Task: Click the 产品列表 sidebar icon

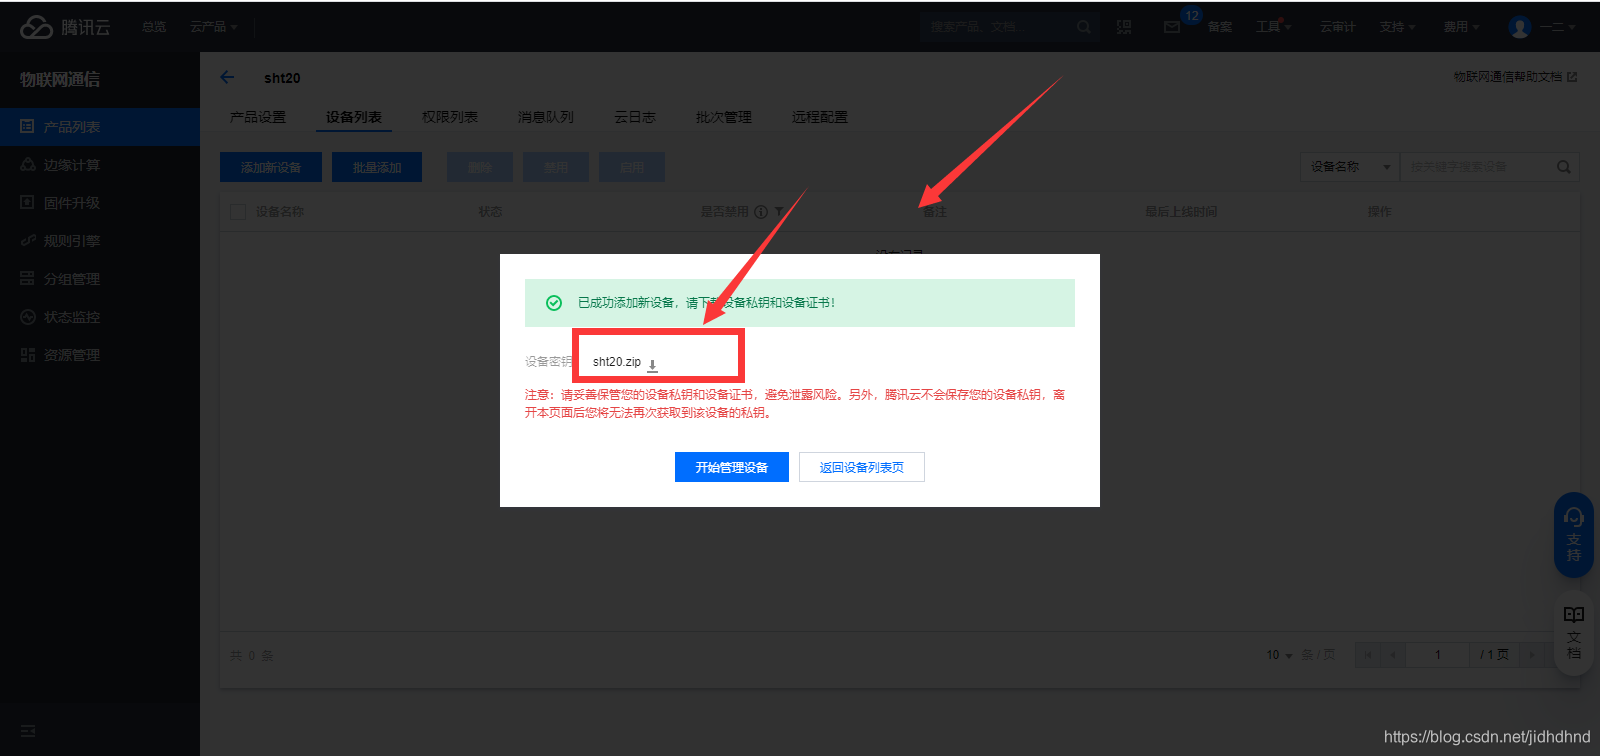Action: (x=27, y=127)
